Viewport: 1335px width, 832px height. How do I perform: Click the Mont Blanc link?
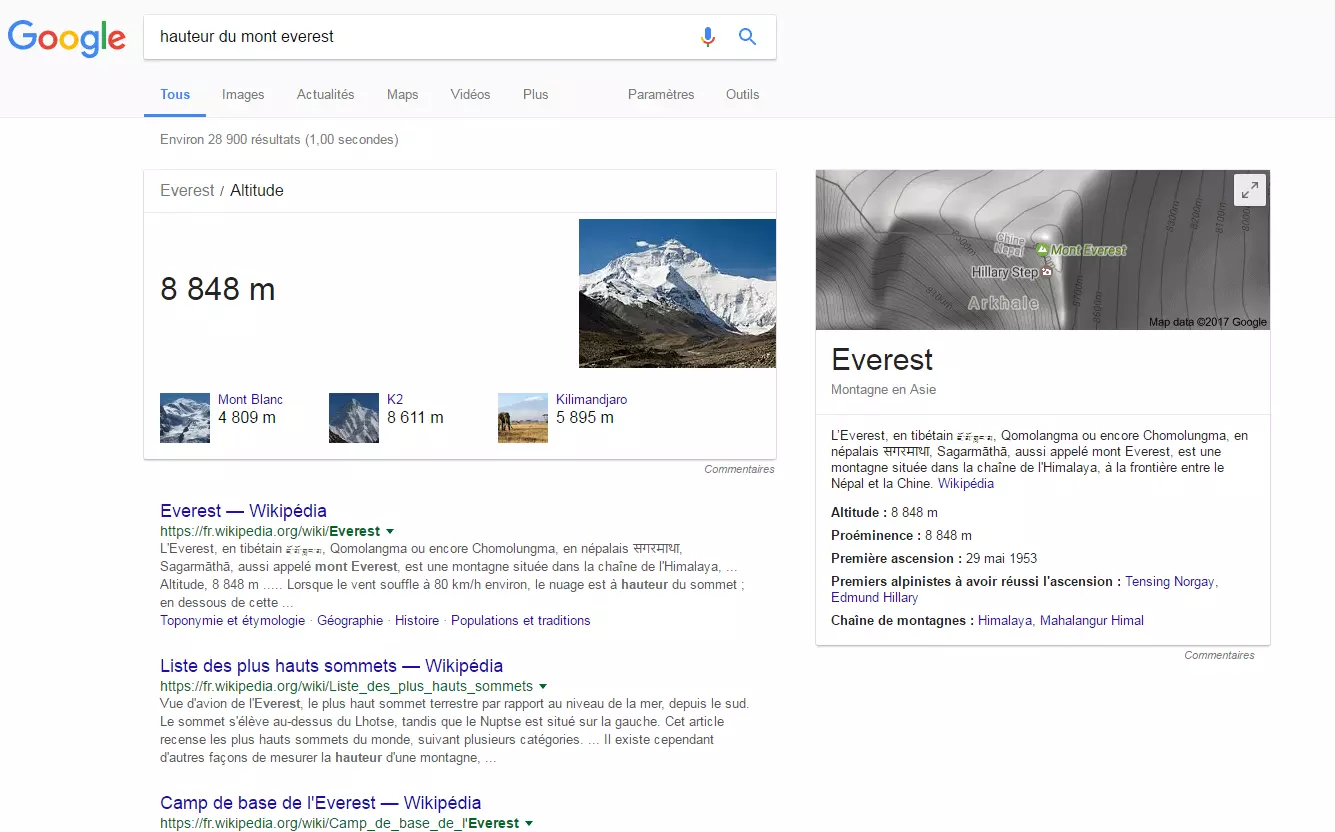(x=250, y=399)
